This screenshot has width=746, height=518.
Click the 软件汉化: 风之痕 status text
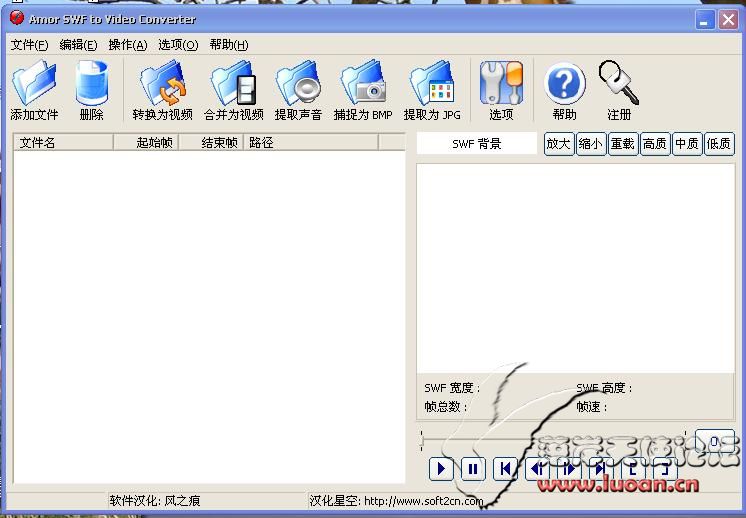(155, 501)
